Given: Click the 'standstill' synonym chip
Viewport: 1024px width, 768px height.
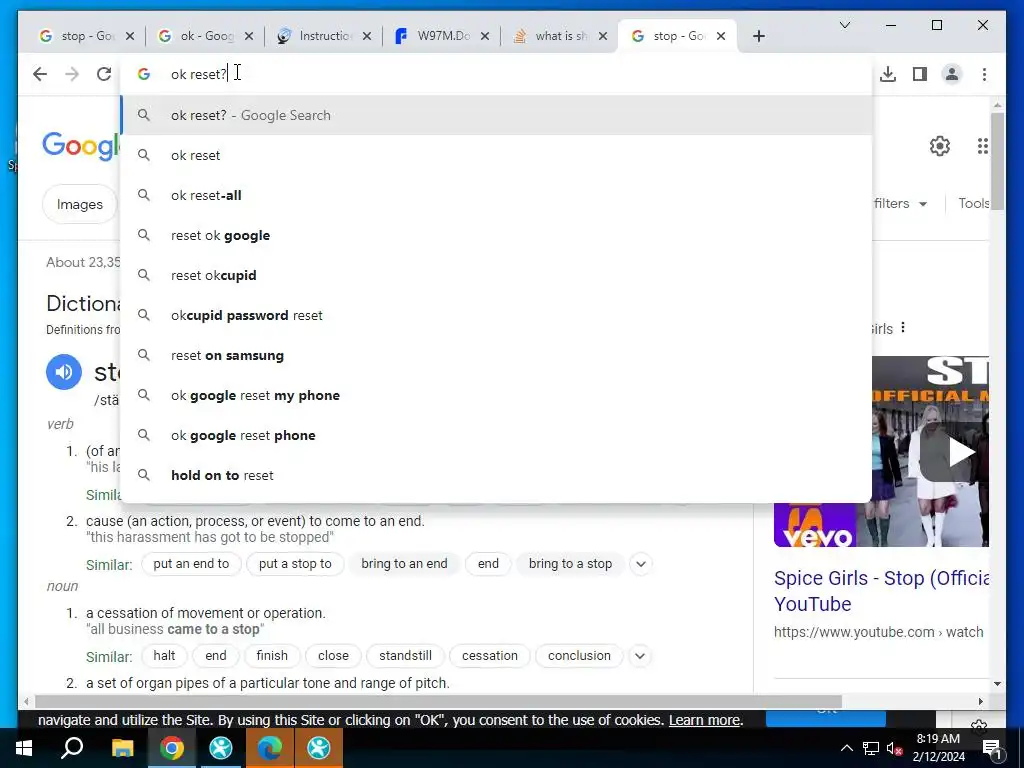Looking at the screenshot, I should tap(406, 656).
